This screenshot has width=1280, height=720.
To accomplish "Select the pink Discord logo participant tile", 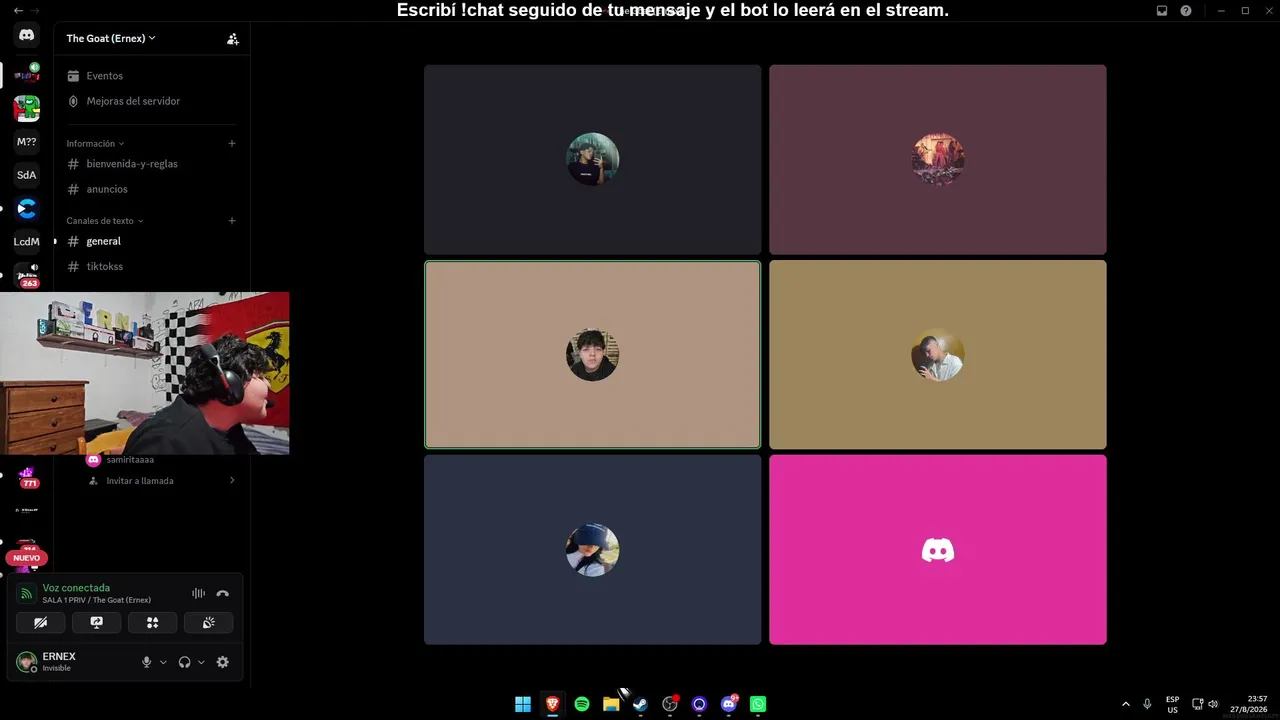I will tap(938, 550).
